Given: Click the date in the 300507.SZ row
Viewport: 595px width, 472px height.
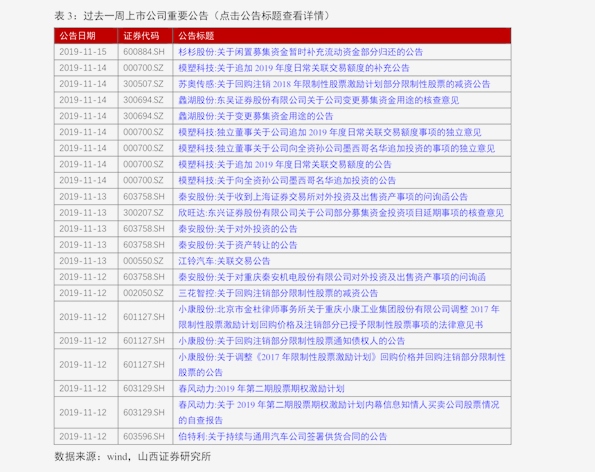Looking at the screenshot, I should (83, 84).
